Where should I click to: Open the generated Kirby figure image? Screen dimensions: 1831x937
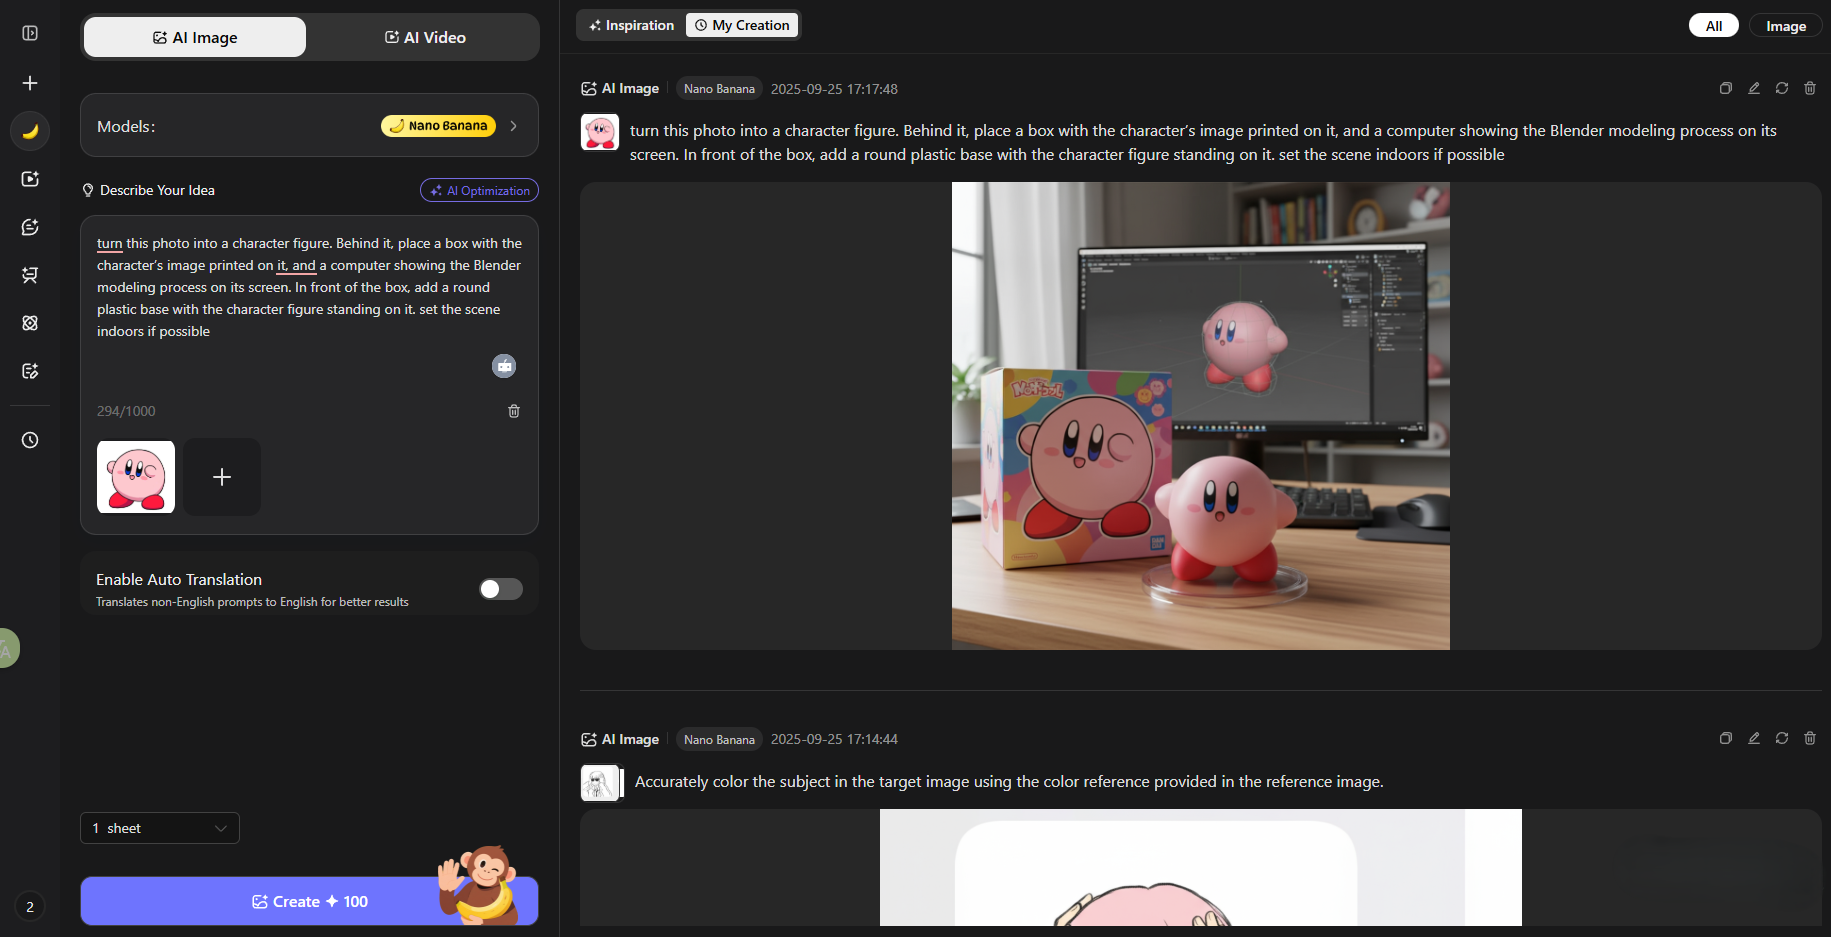point(1200,416)
